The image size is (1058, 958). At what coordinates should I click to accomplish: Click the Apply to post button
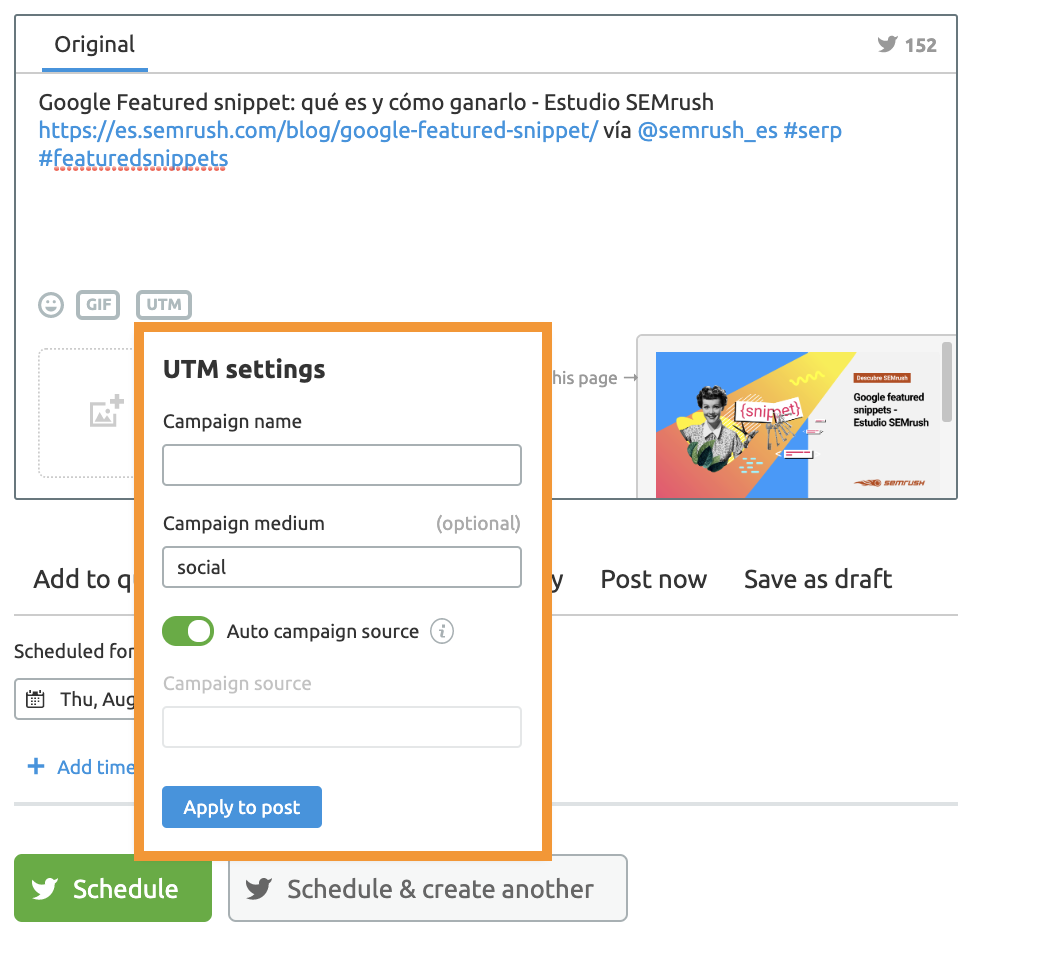pyautogui.click(x=242, y=808)
